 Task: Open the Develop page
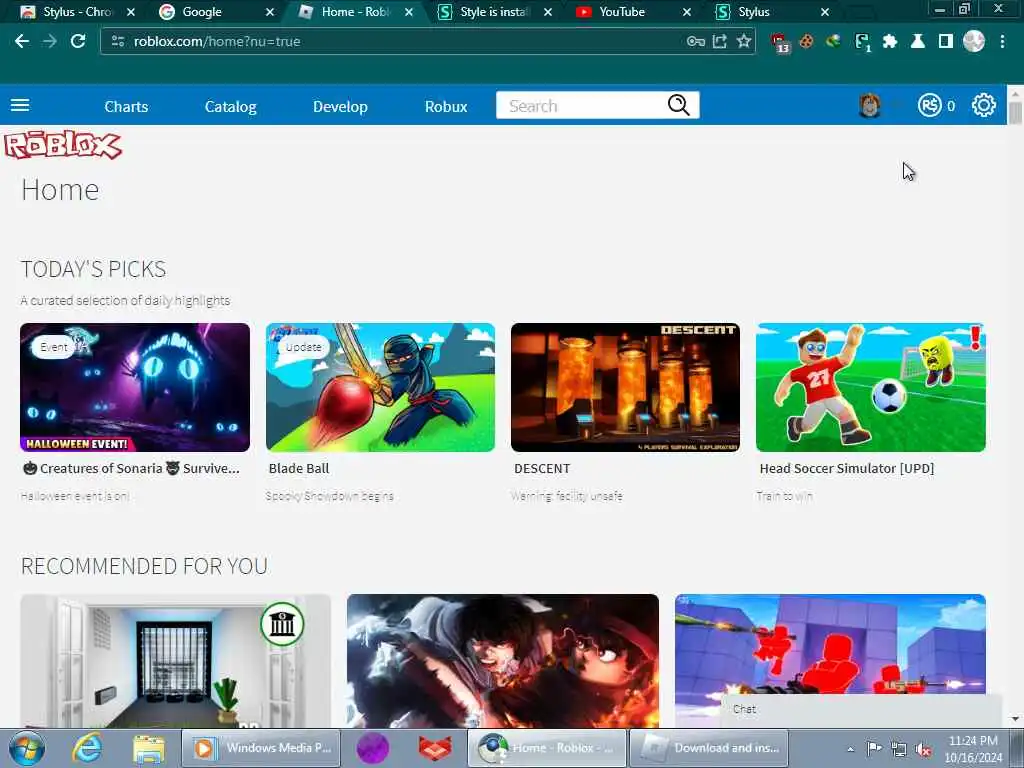click(340, 106)
